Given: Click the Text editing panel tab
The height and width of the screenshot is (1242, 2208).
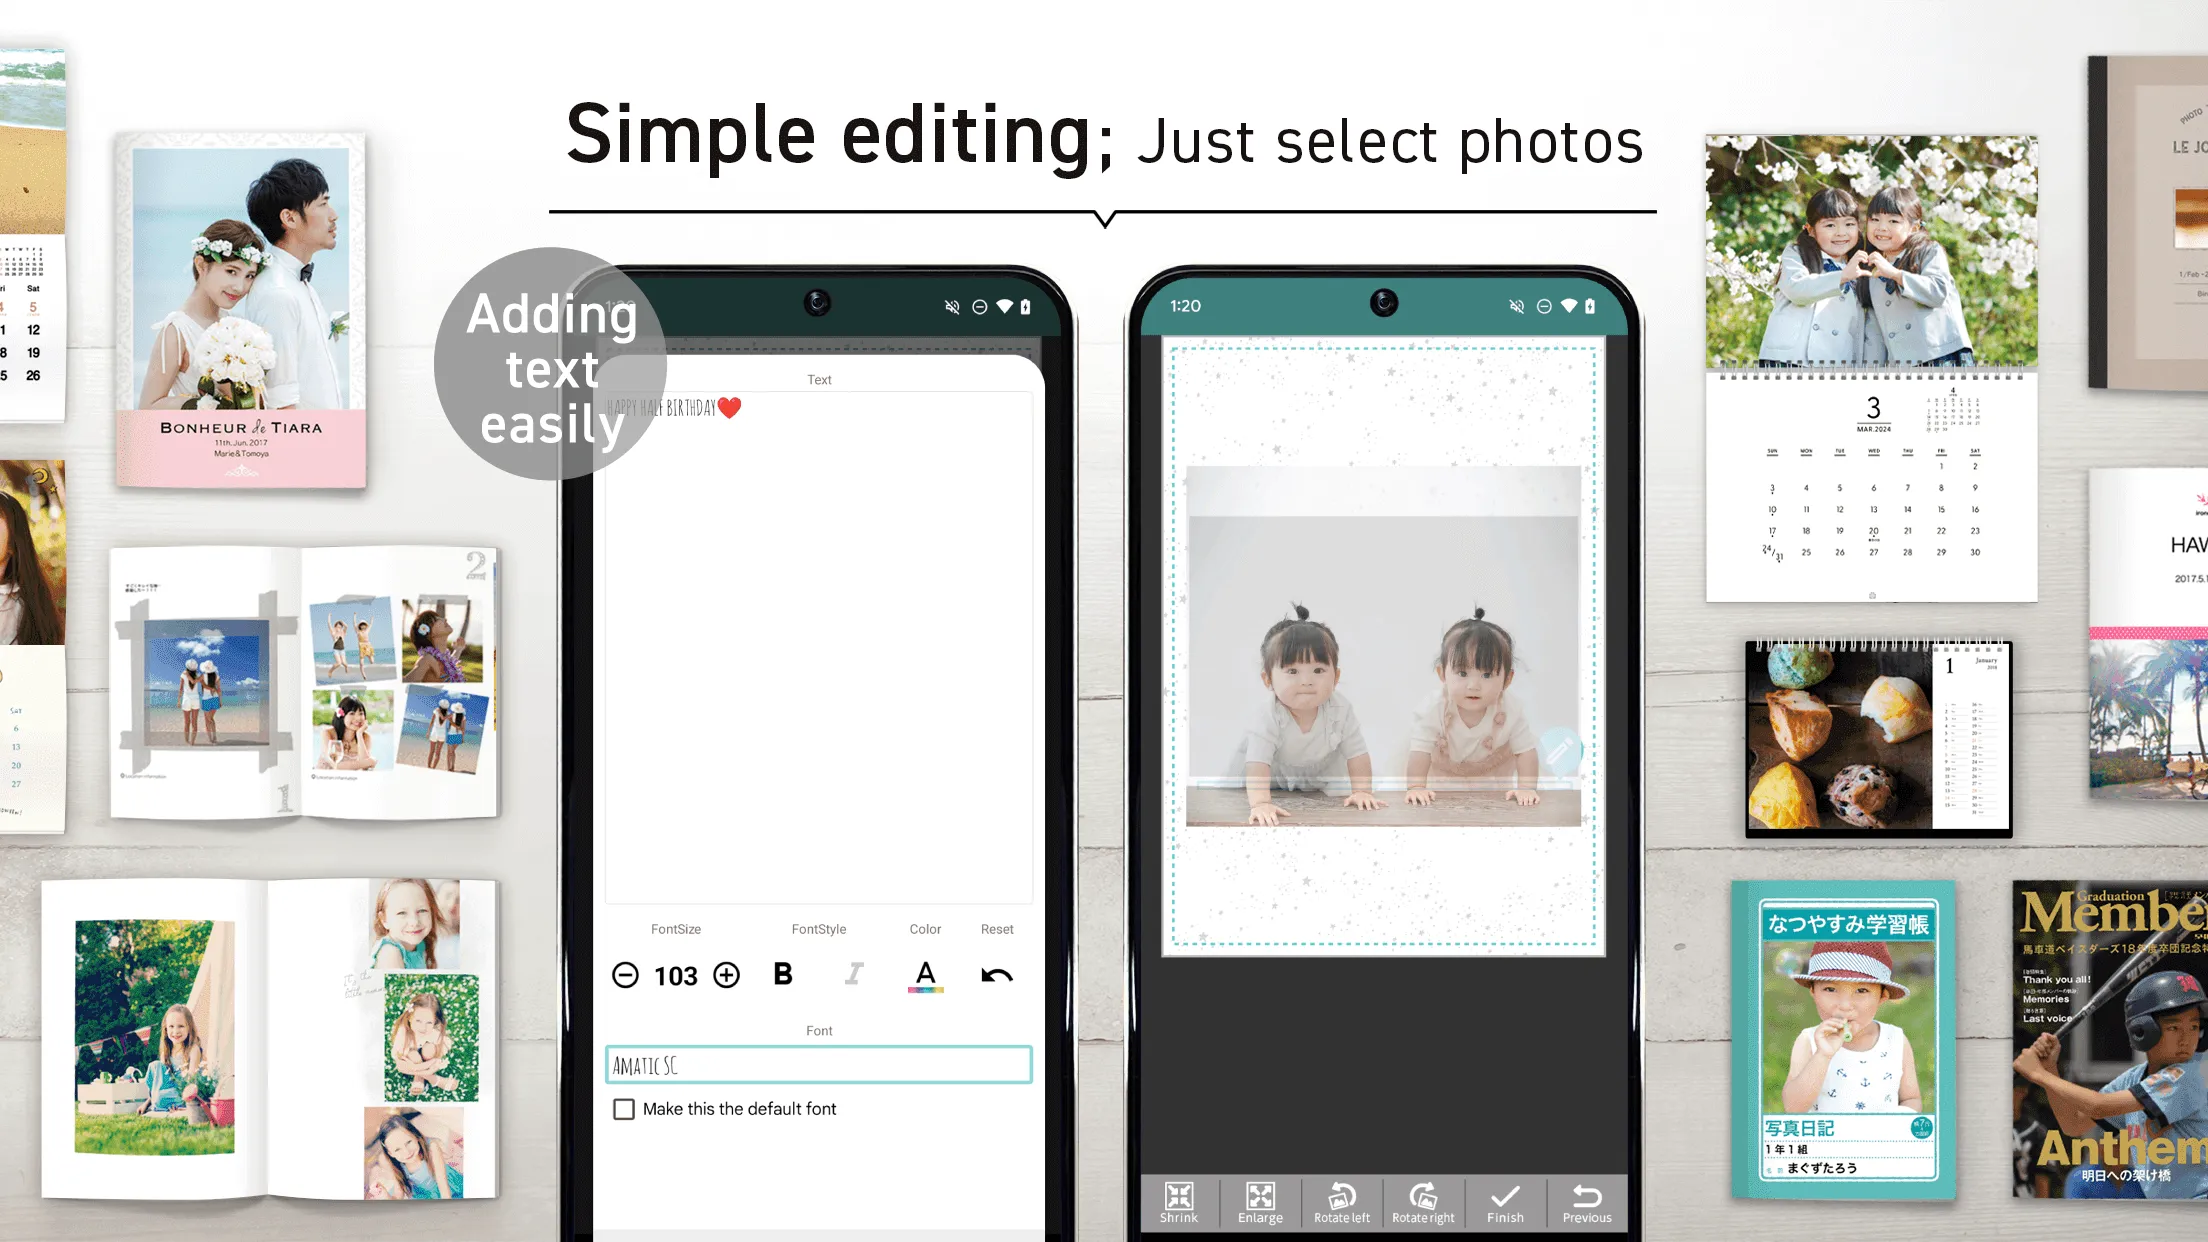Looking at the screenshot, I should pos(819,379).
